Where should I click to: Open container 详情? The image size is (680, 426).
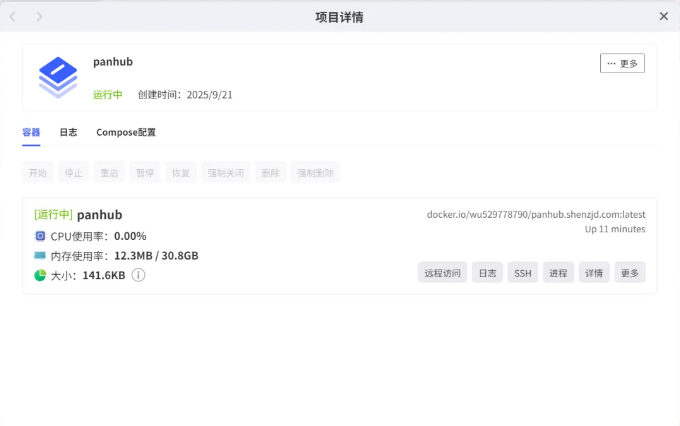[594, 272]
